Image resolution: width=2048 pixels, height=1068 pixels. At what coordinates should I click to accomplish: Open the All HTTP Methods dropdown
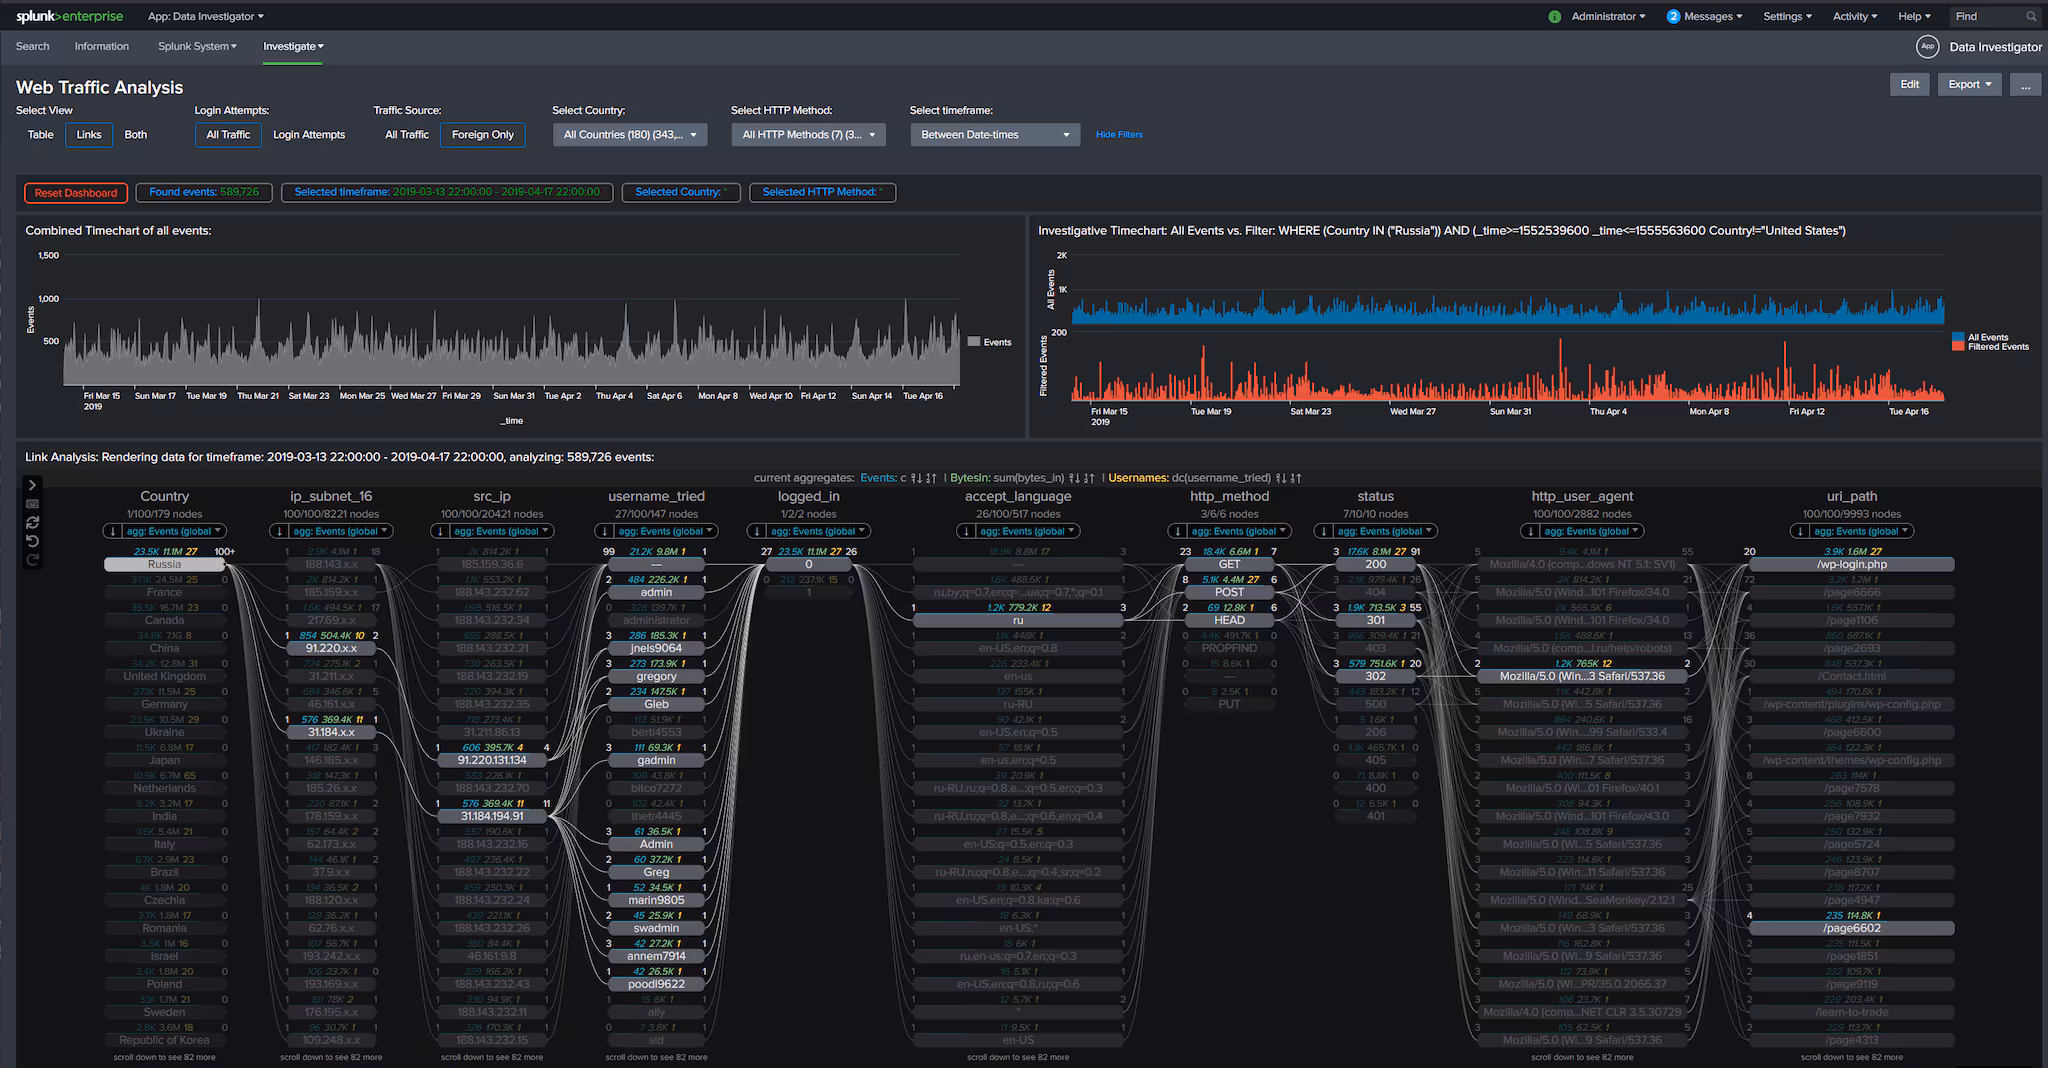click(x=808, y=134)
